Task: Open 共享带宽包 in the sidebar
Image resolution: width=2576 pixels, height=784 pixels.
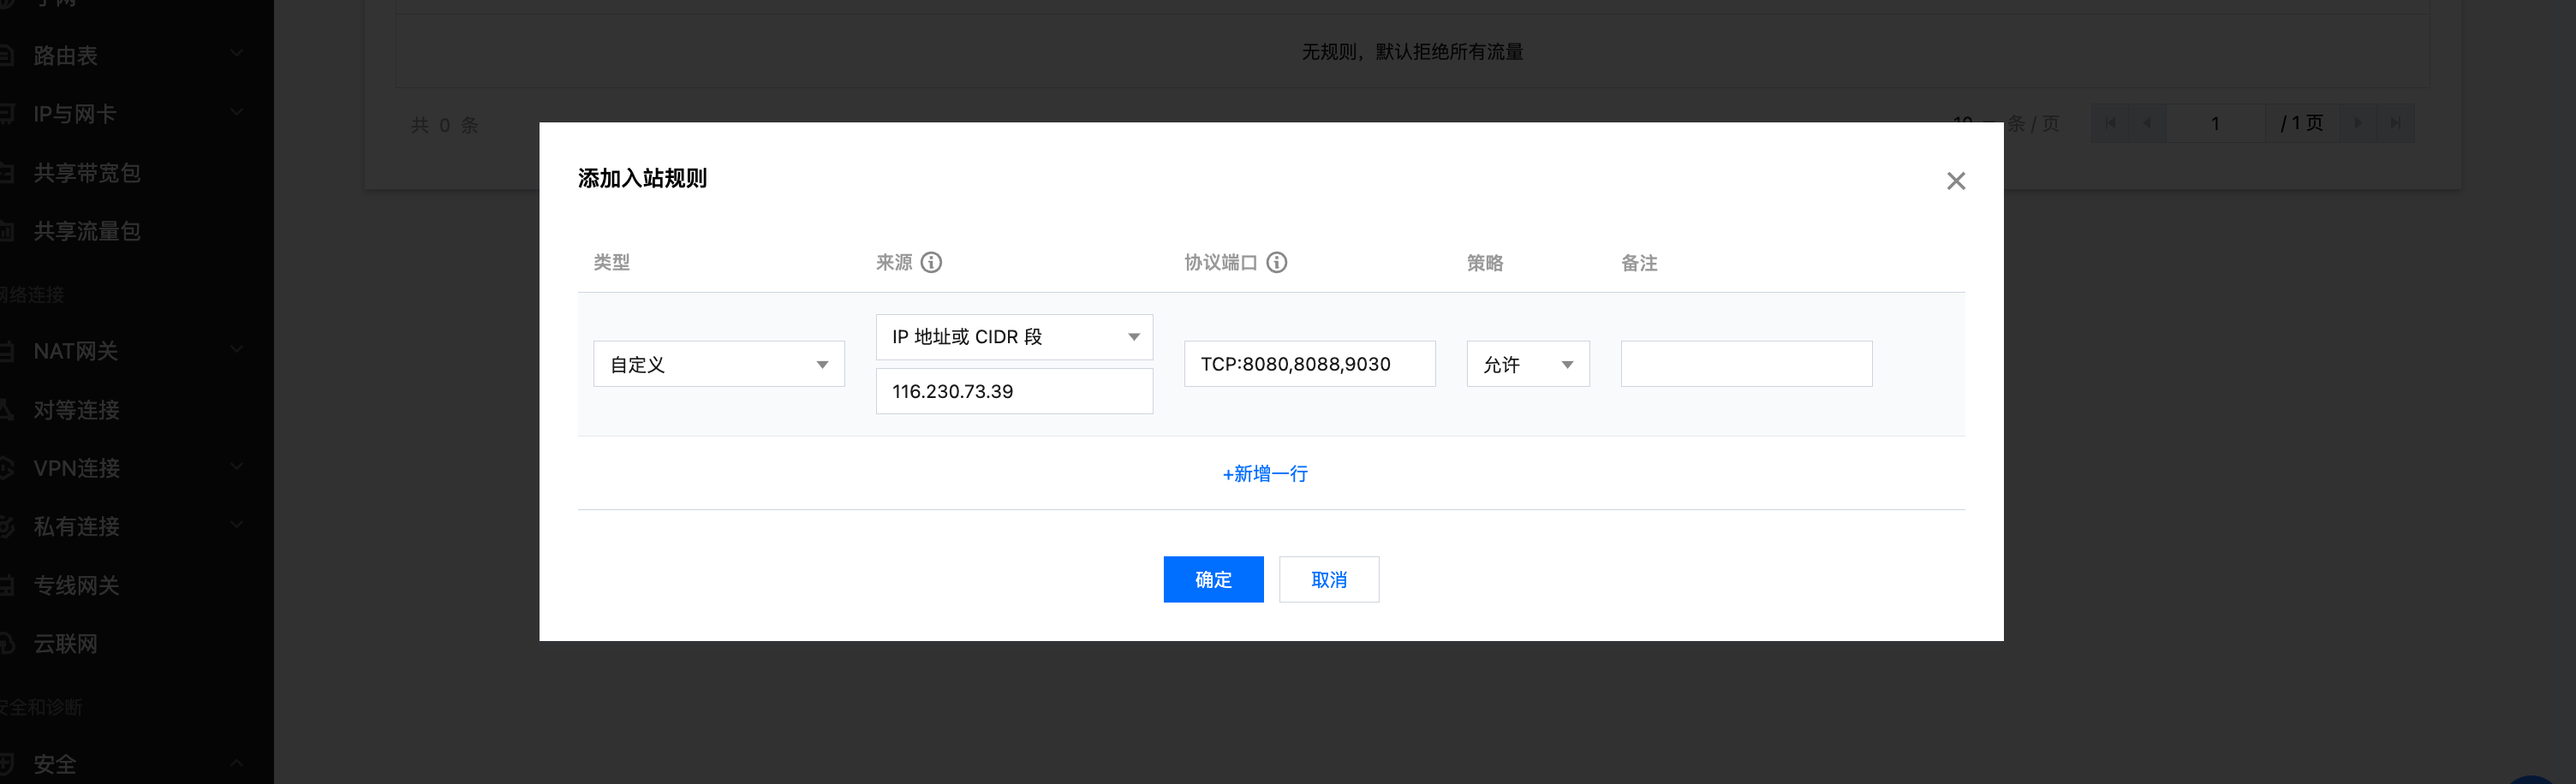Action: point(87,173)
